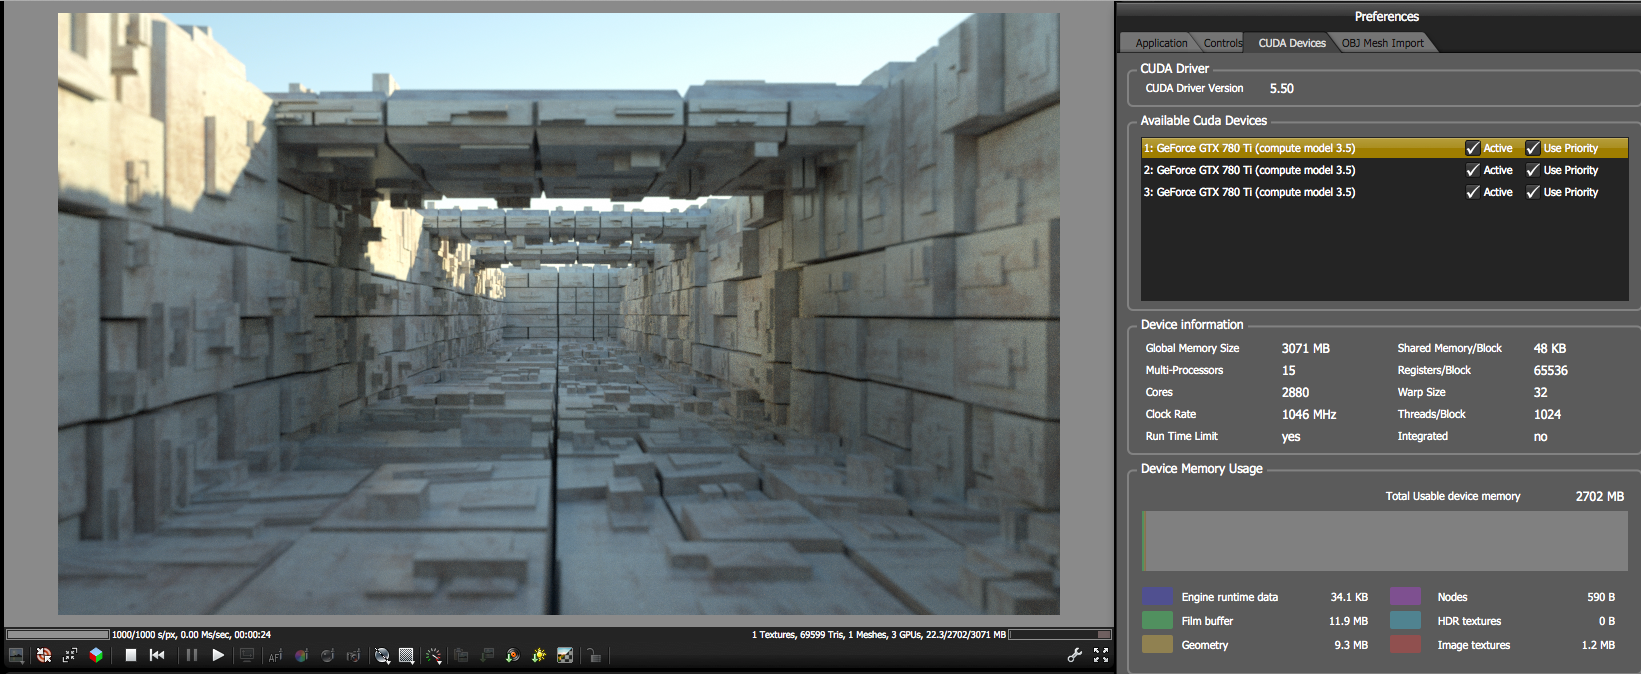Open the render region selection dropdown

tap(406, 655)
